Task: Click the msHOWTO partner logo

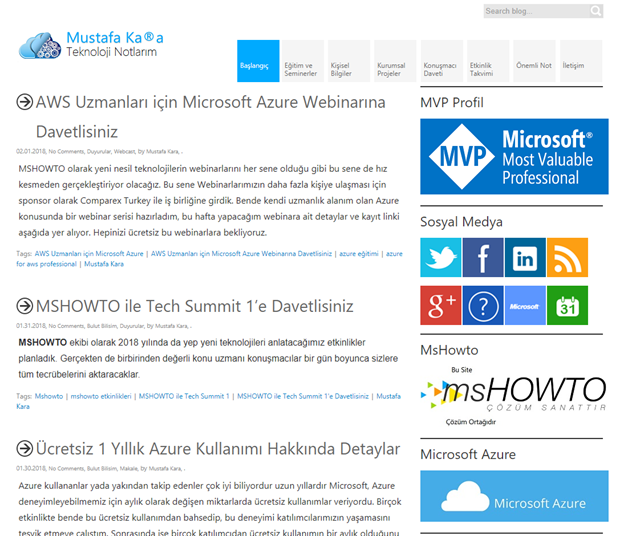Action: coord(513,394)
